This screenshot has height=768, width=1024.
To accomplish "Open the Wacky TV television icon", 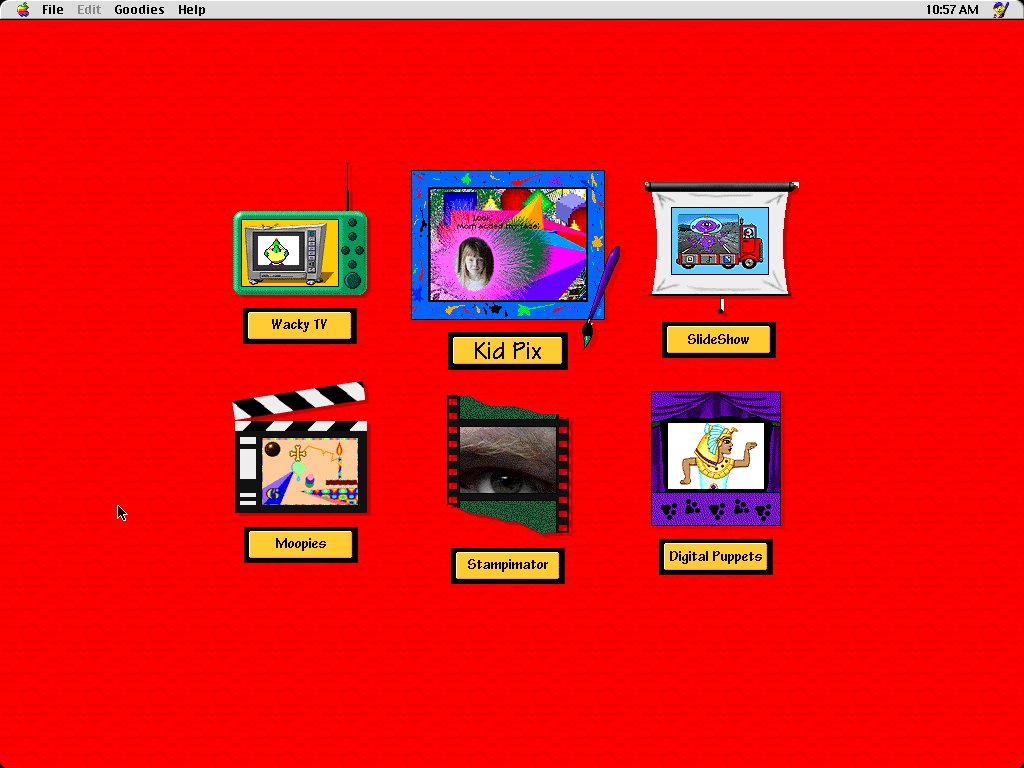I will pyautogui.click(x=300, y=252).
